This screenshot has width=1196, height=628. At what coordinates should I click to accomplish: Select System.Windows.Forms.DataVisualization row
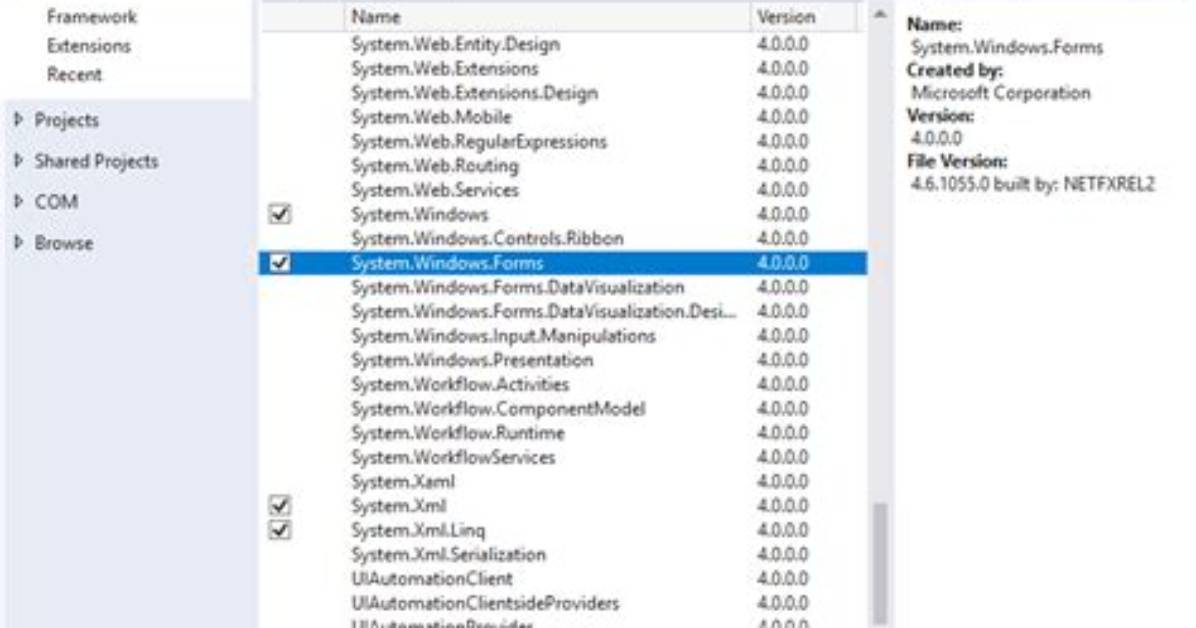tap(563, 288)
